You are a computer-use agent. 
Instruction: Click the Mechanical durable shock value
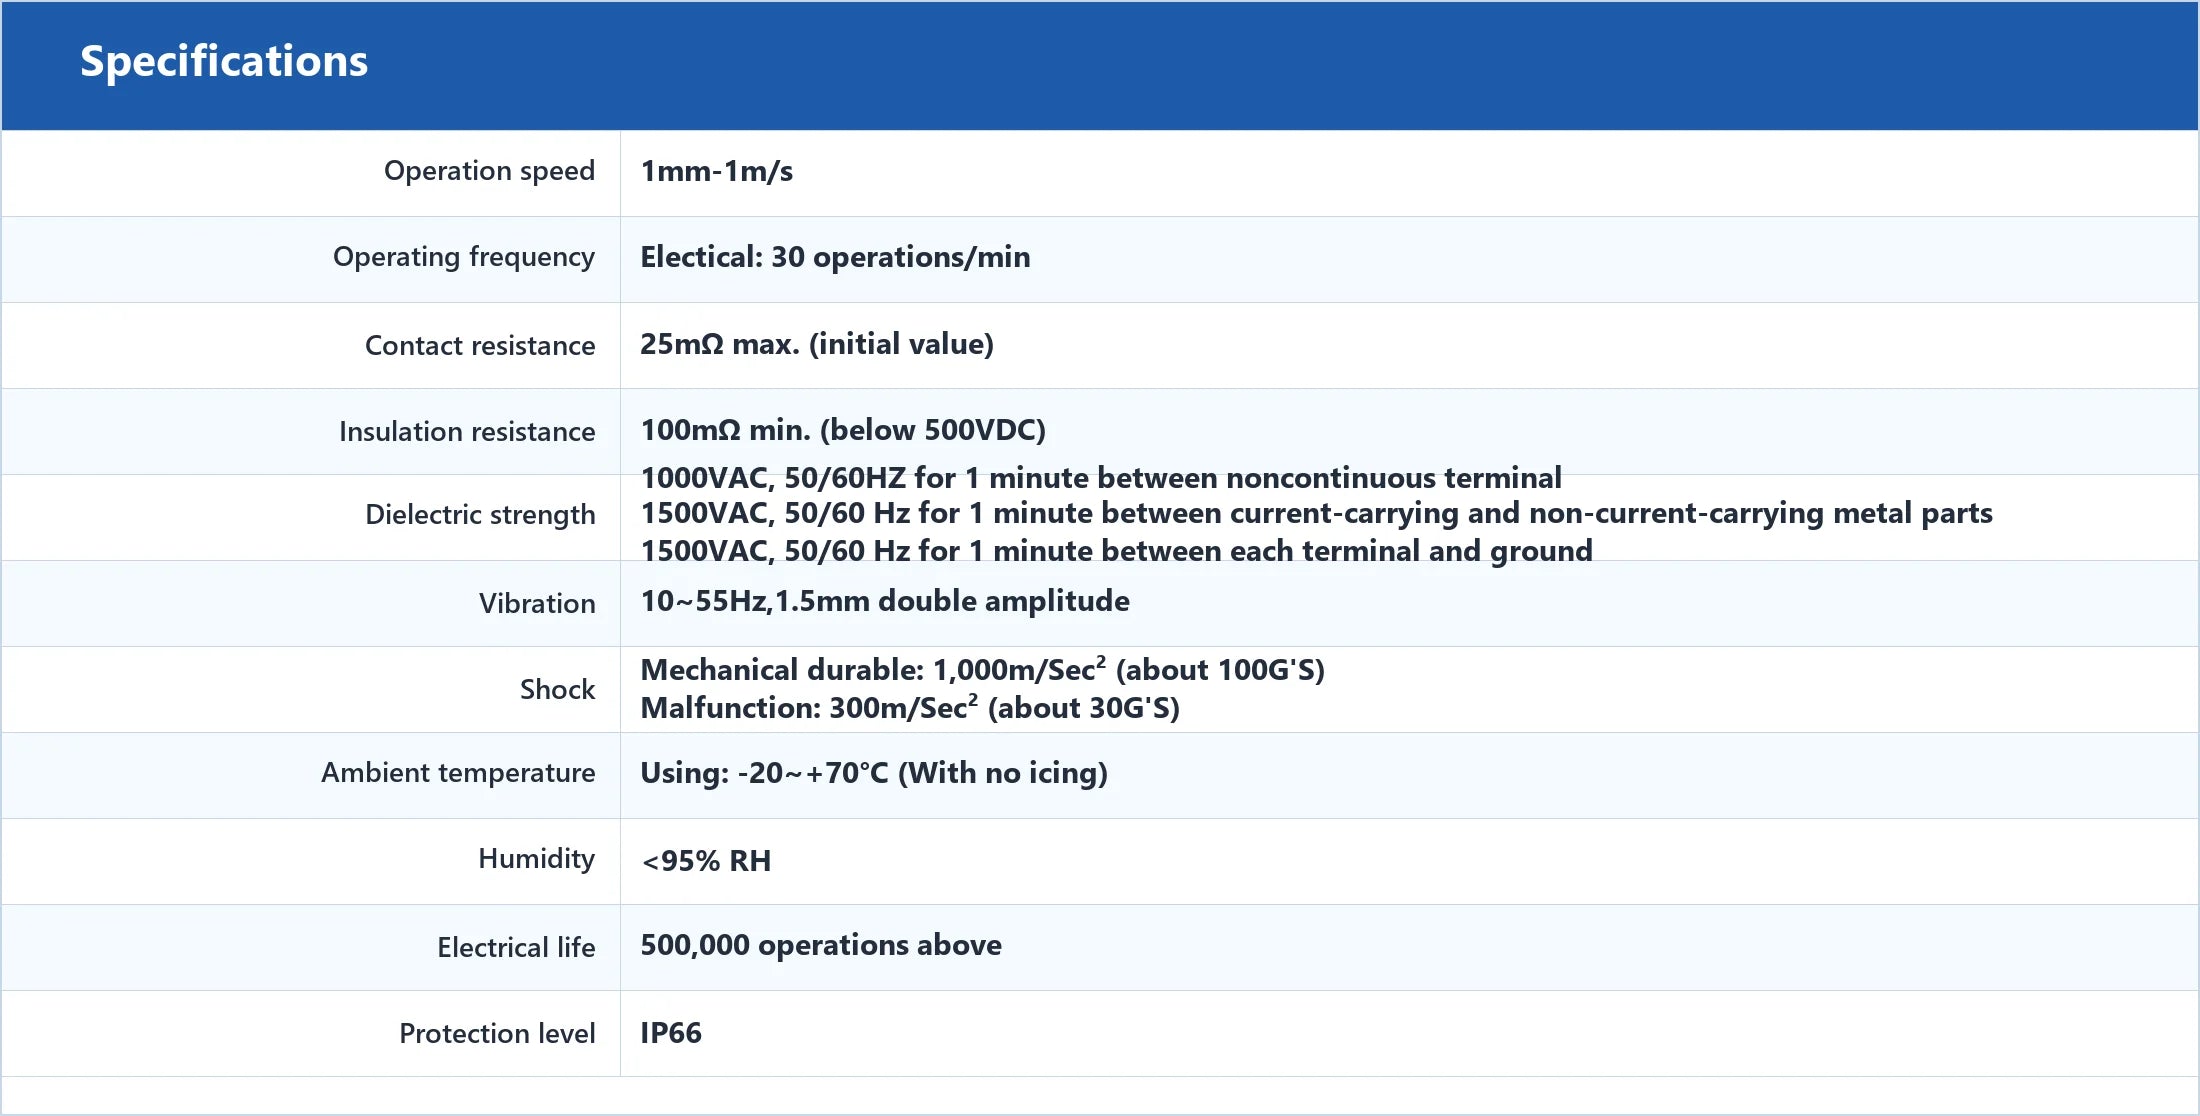click(983, 669)
